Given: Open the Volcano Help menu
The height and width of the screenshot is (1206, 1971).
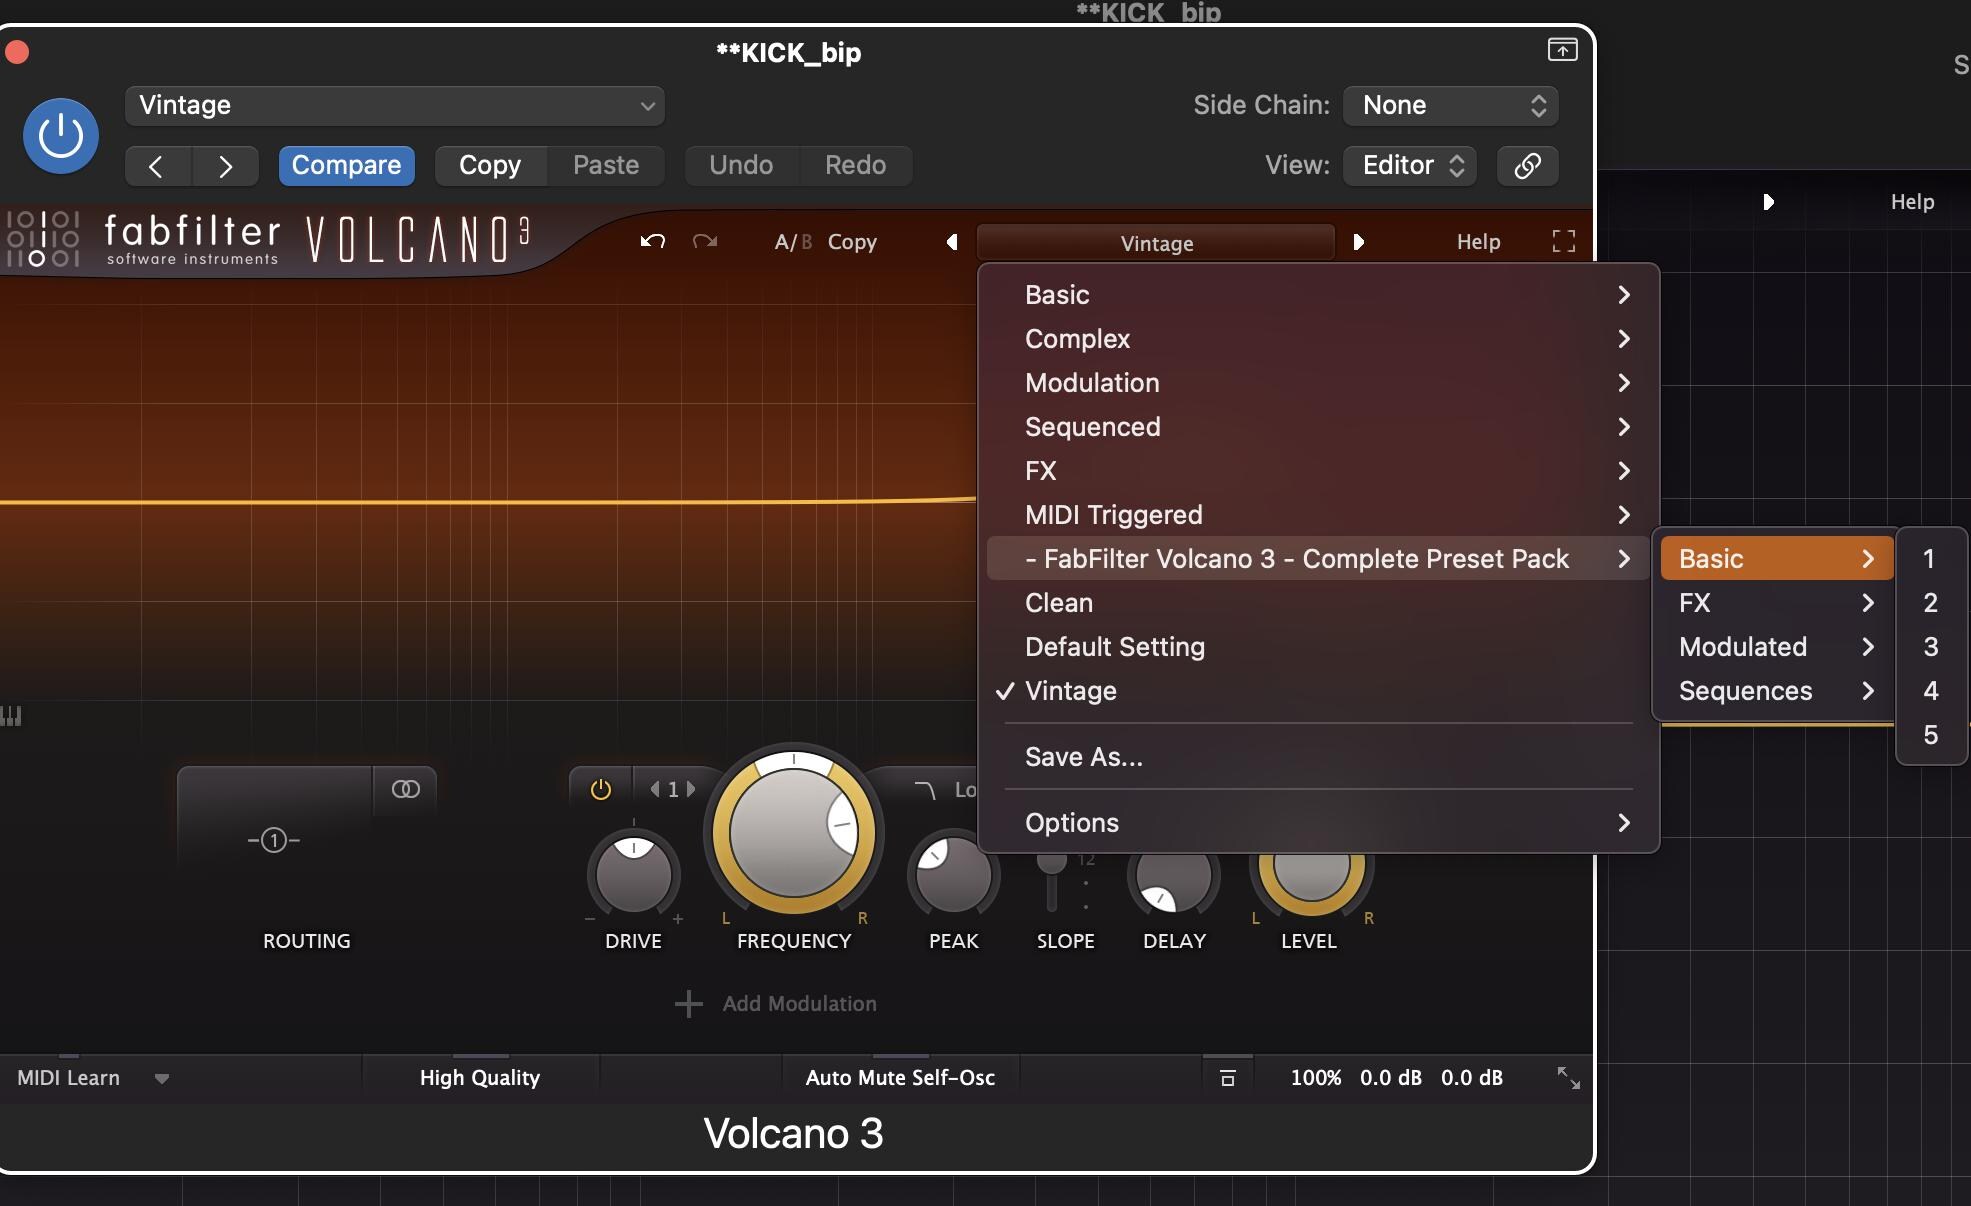Looking at the screenshot, I should click(1478, 242).
